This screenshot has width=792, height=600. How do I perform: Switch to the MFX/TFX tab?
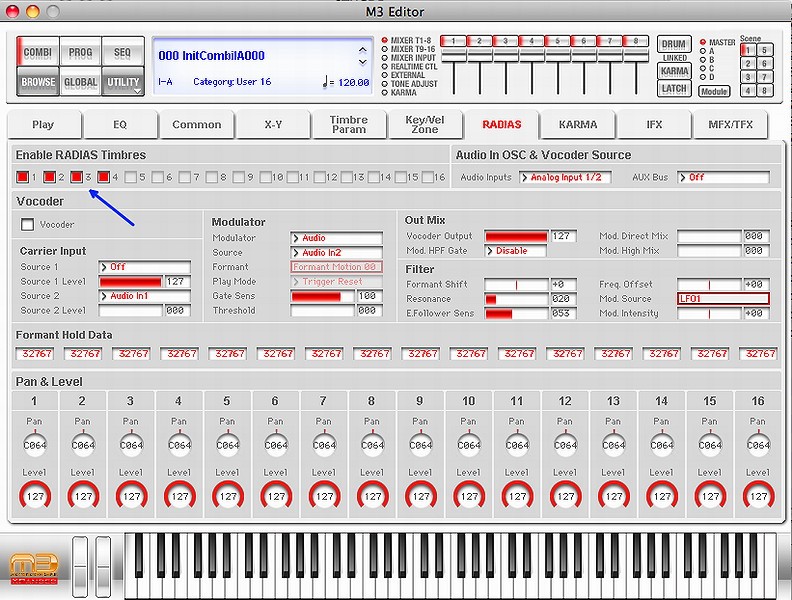pos(730,124)
